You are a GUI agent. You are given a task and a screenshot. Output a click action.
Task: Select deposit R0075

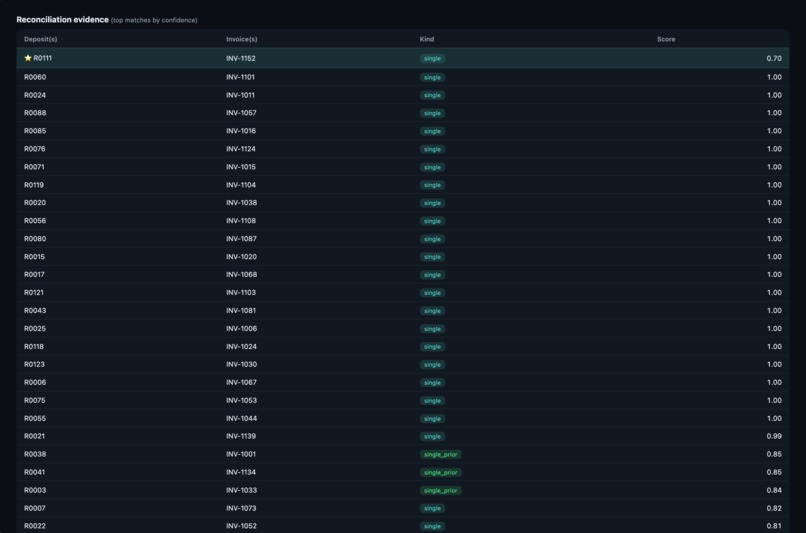[34, 400]
